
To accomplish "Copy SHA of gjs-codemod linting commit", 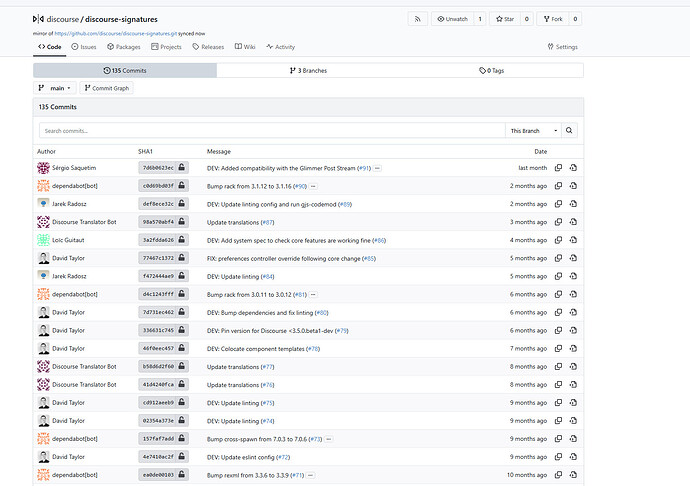I will (x=558, y=204).
